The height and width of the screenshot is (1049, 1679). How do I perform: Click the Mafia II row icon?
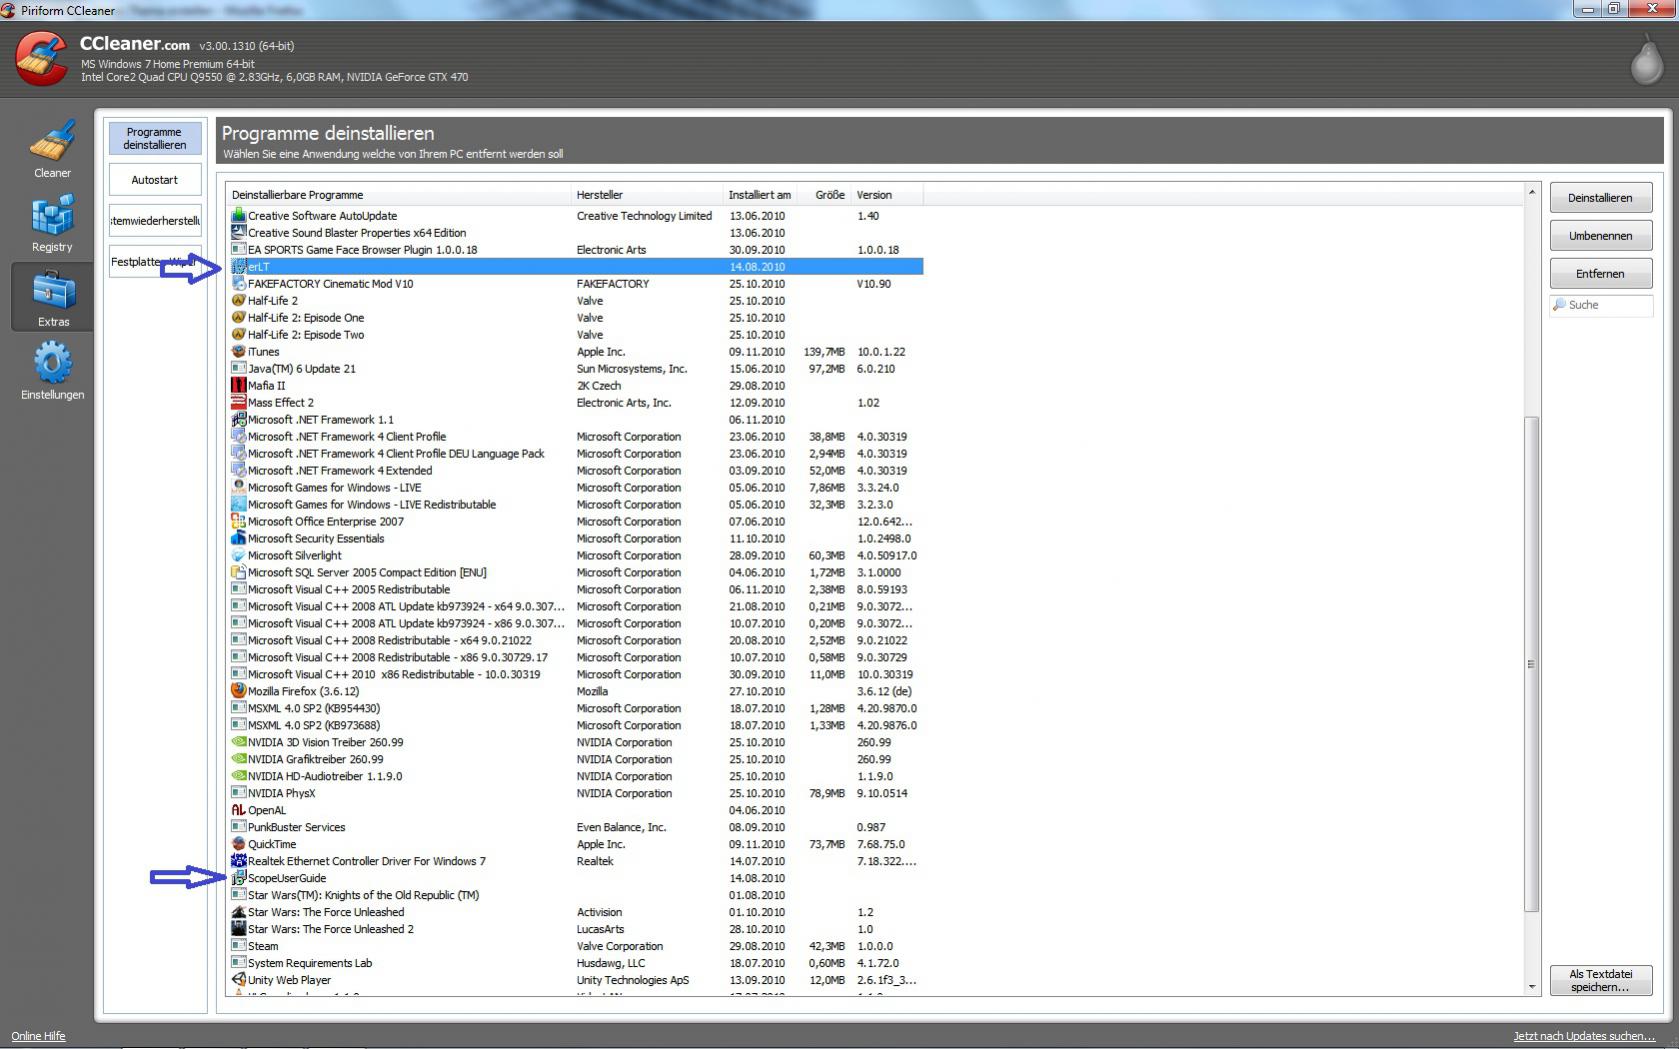[x=238, y=386]
